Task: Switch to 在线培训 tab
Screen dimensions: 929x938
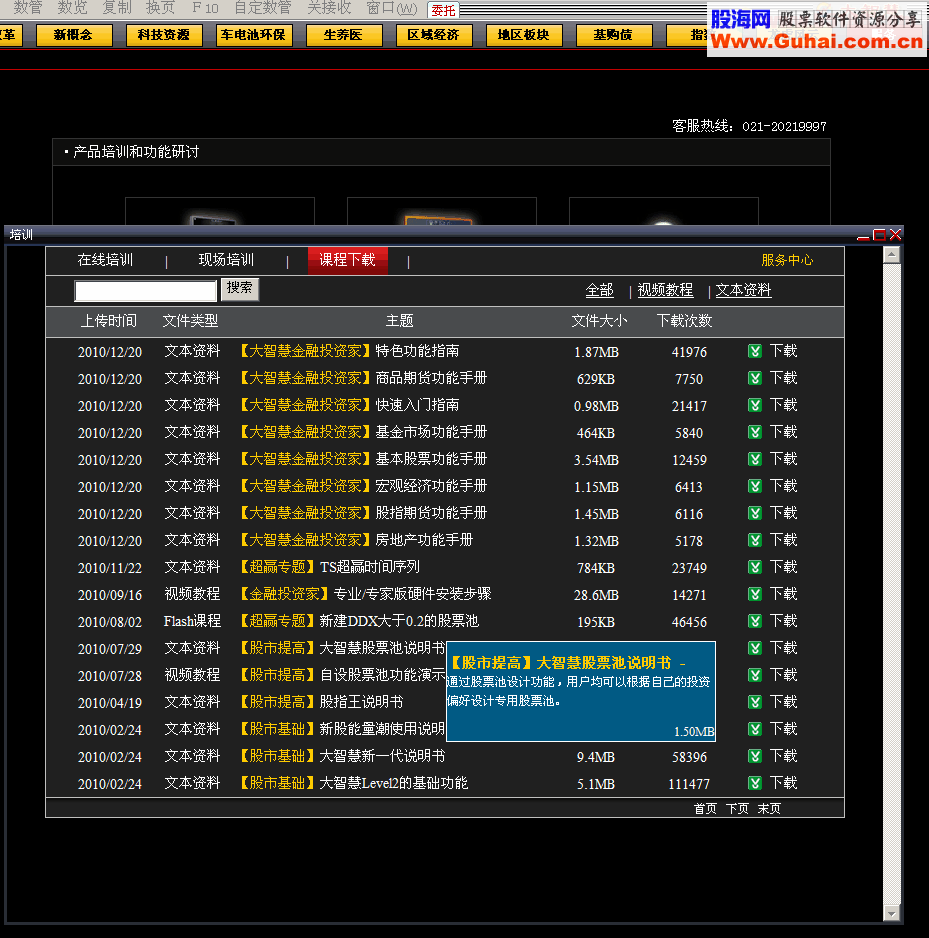Action: pos(105,260)
